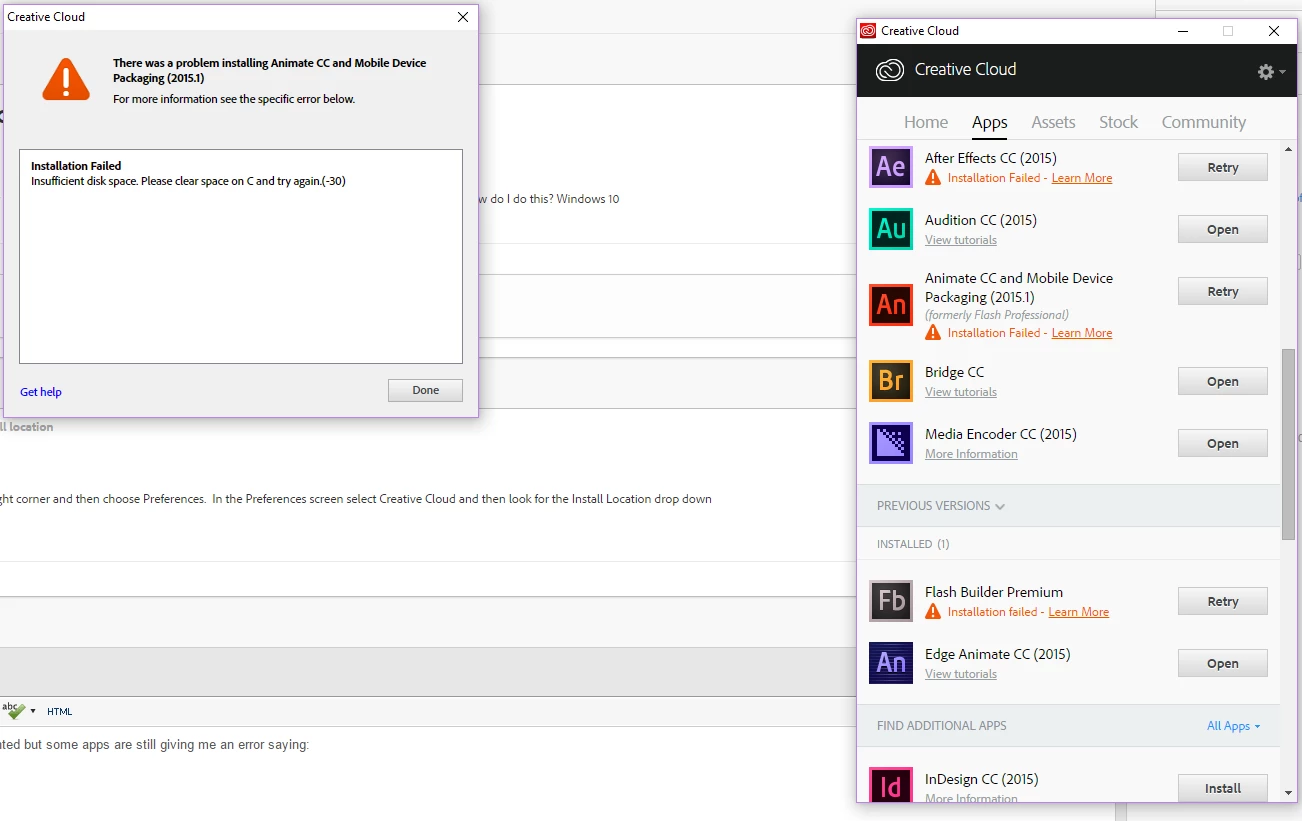Click the InDesign CC app icon
The height and width of the screenshot is (821, 1302).
coord(890,785)
